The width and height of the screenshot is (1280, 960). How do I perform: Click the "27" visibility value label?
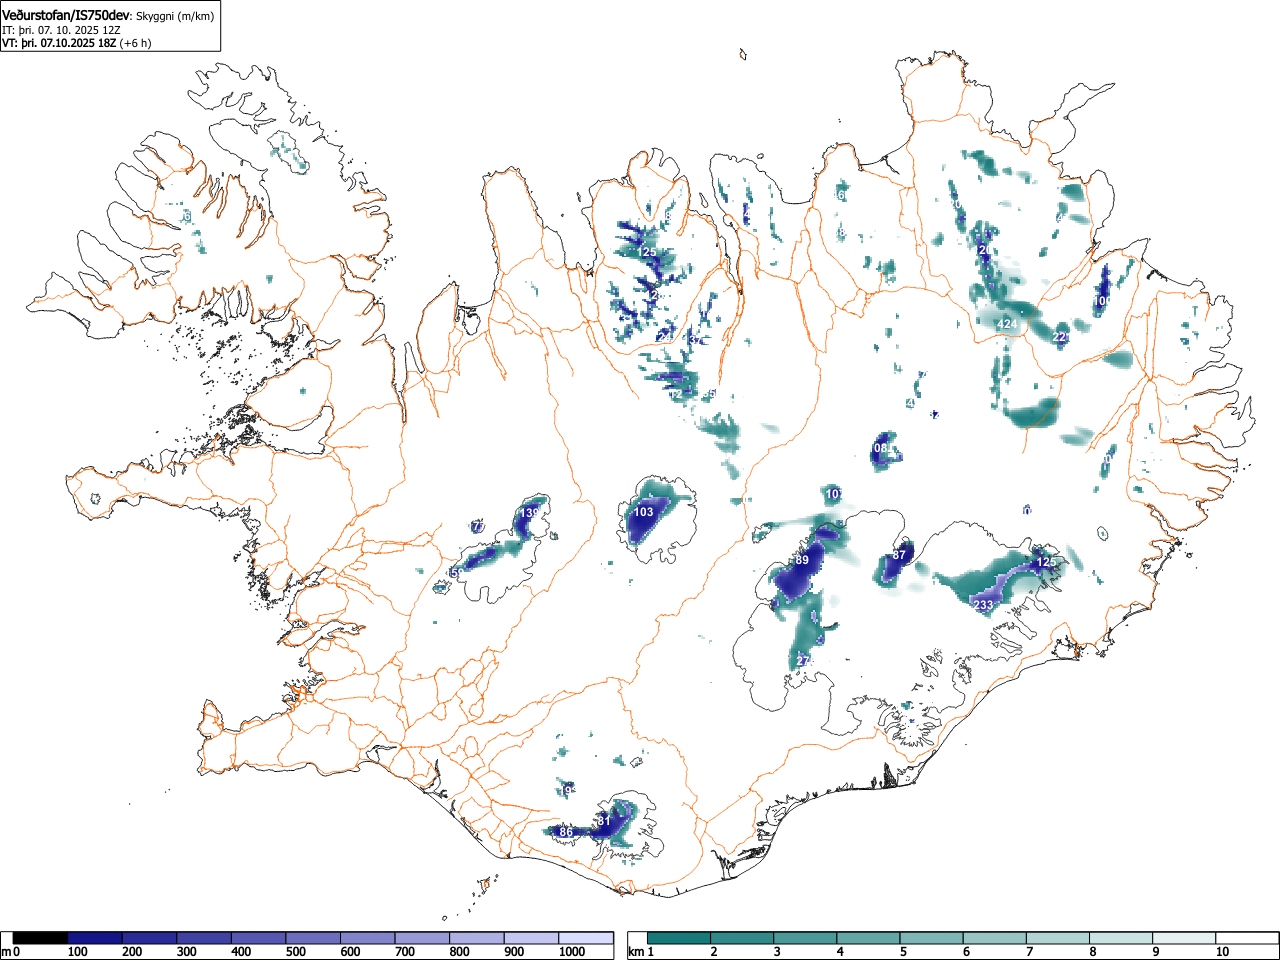coord(802,661)
